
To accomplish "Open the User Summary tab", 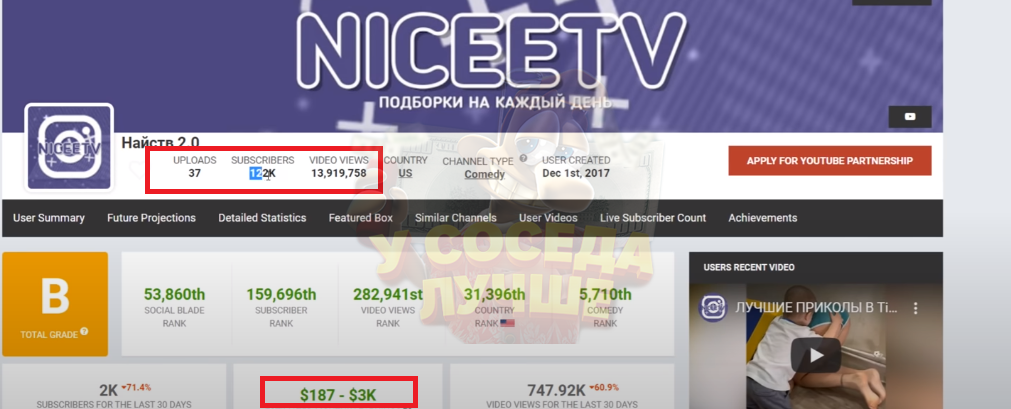I will (49, 218).
